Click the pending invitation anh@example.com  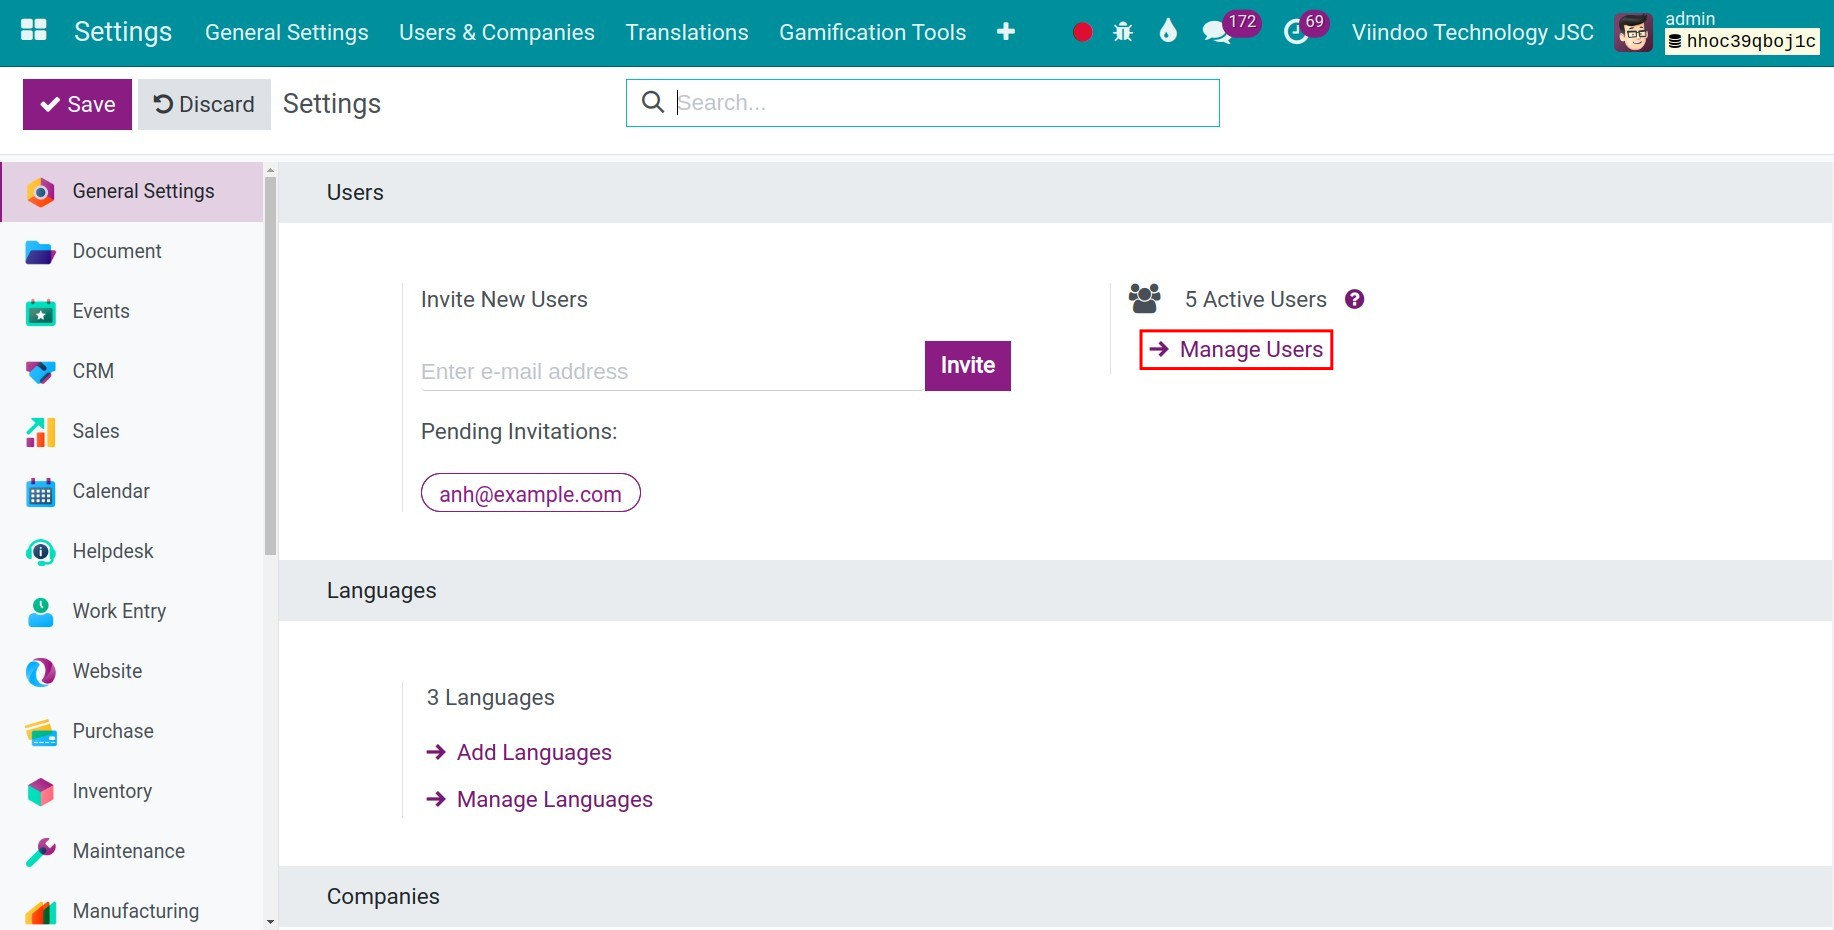[531, 493]
